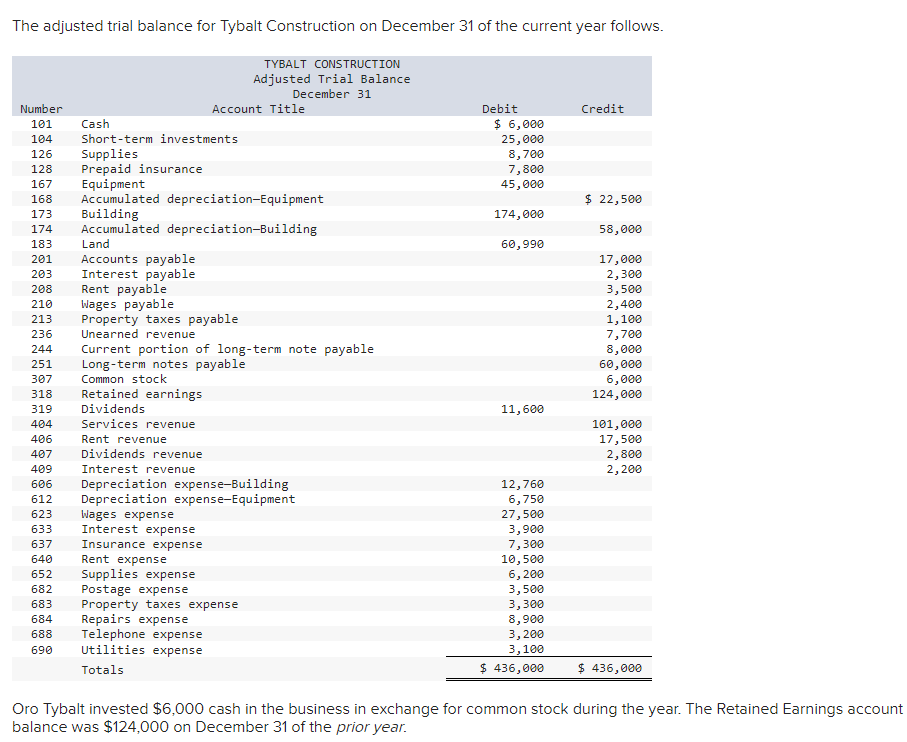Click the December 31 subtitle text
Screen dimensions: 907x742
click(x=332, y=93)
